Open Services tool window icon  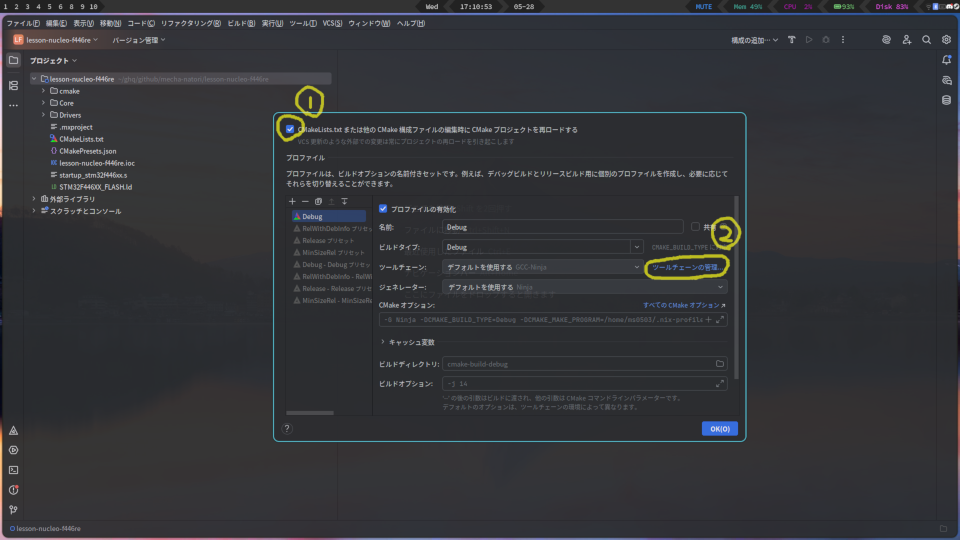(x=13, y=450)
